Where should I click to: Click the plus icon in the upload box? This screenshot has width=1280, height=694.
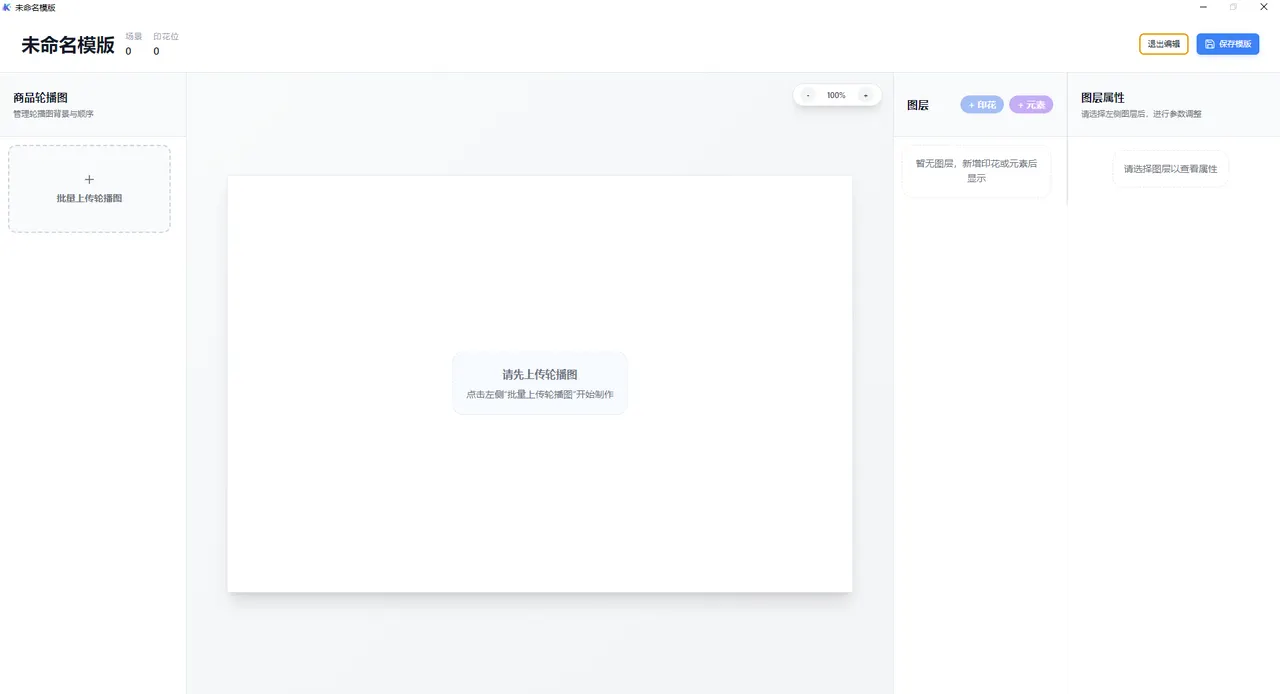[89, 179]
